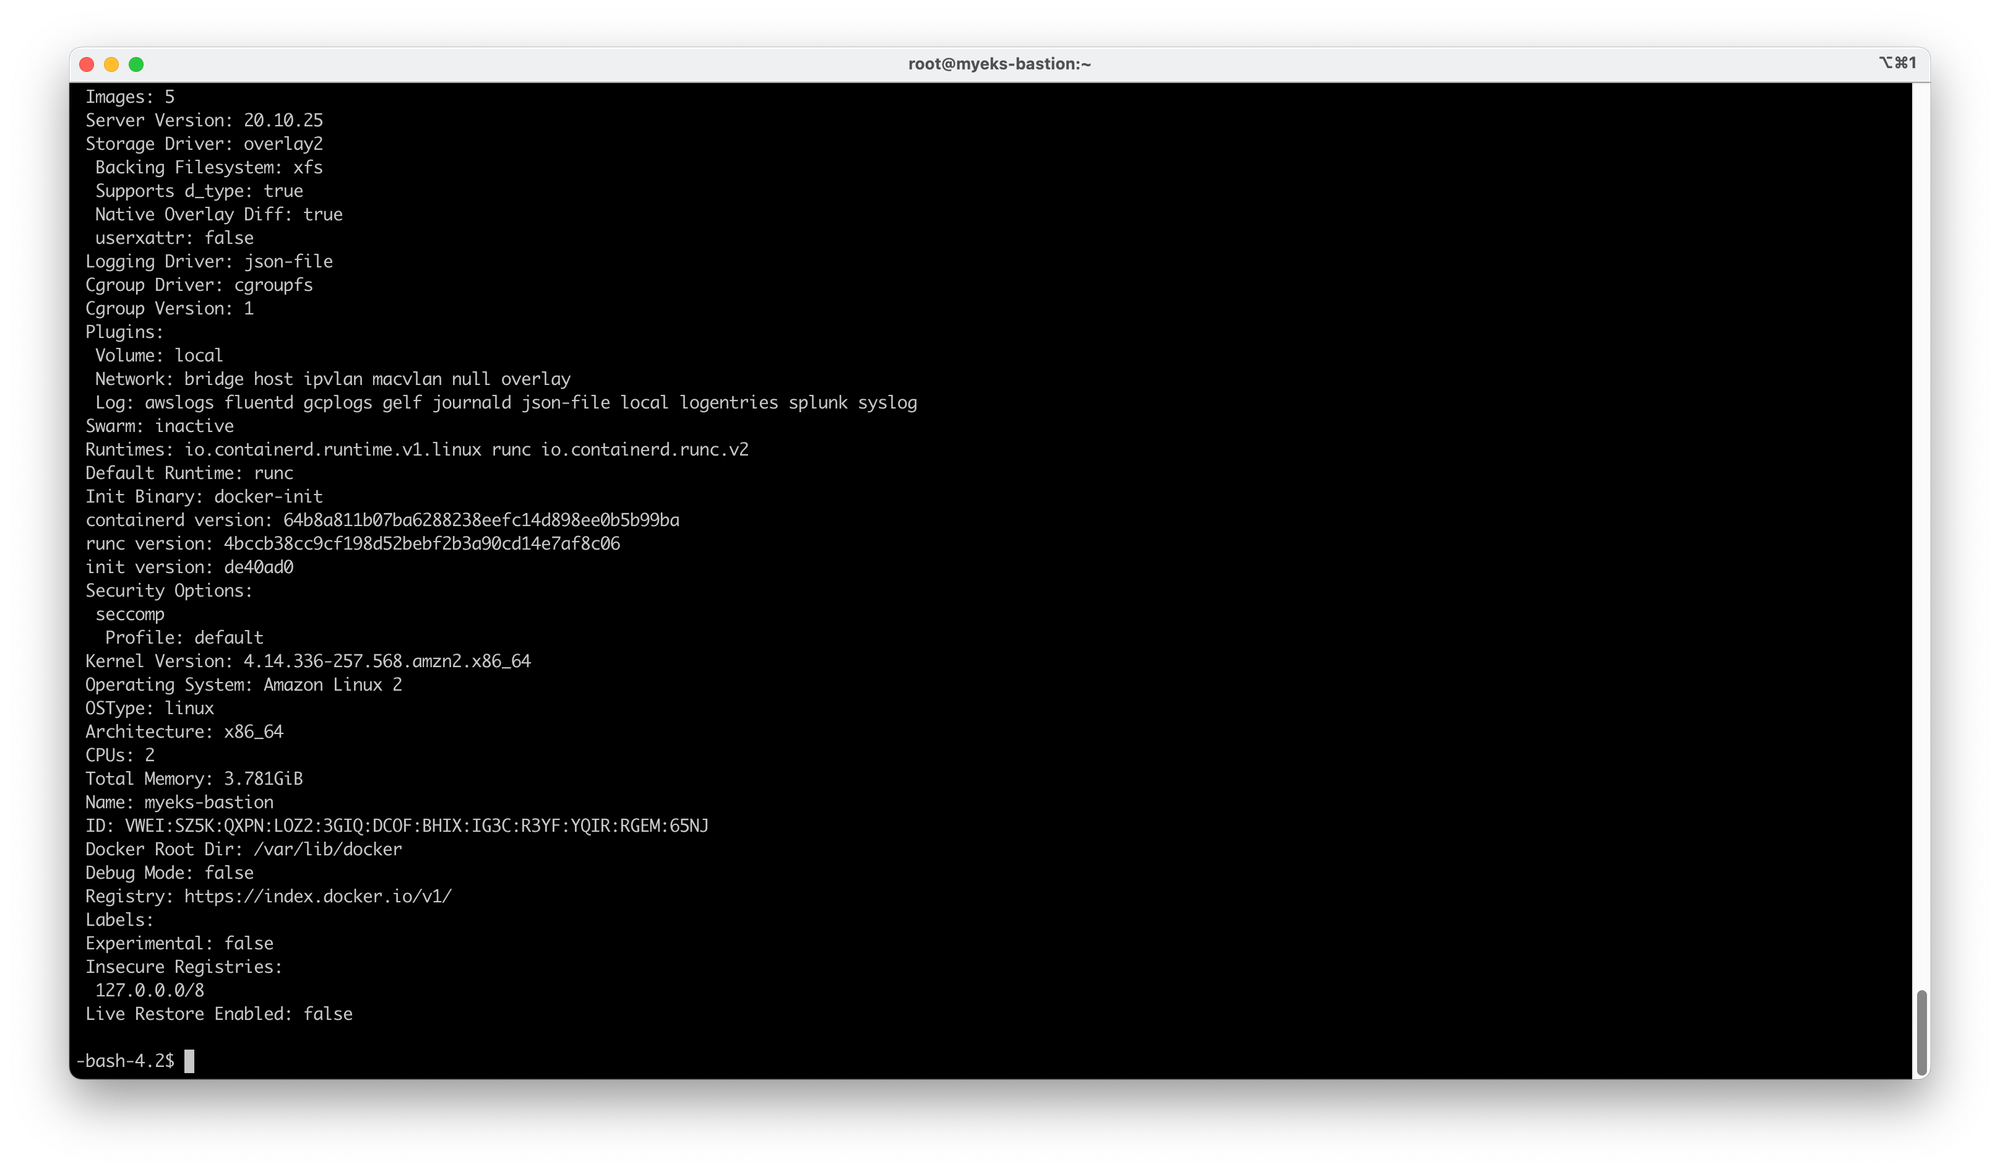Click the runc version hash string
Viewport: 2000px width, 1171px height.
(x=421, y=544)
